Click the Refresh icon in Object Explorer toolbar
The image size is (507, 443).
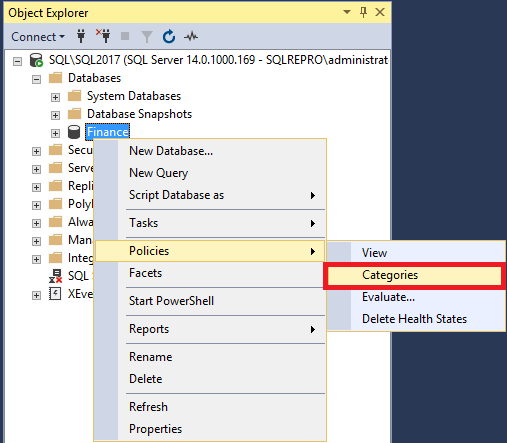tap(169, 36)
